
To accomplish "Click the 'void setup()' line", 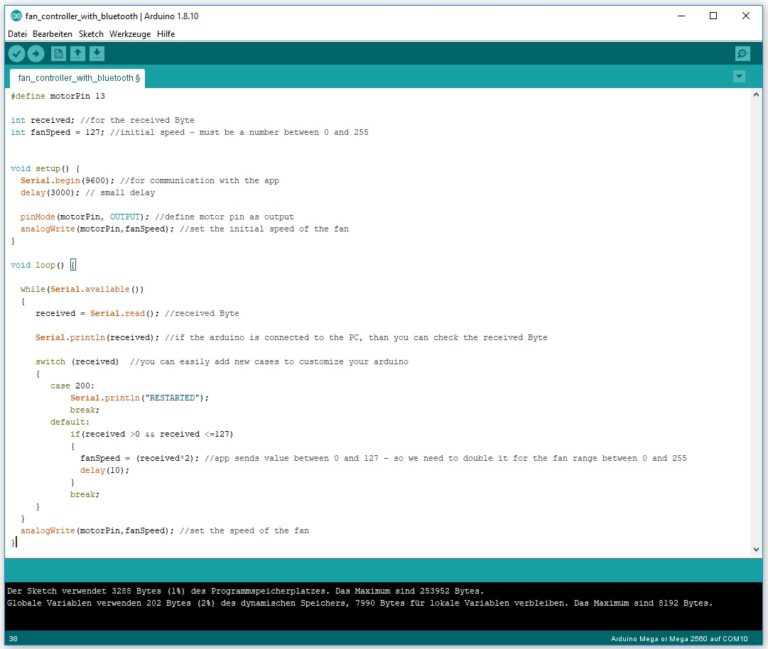I will click(x=45, y=168).
